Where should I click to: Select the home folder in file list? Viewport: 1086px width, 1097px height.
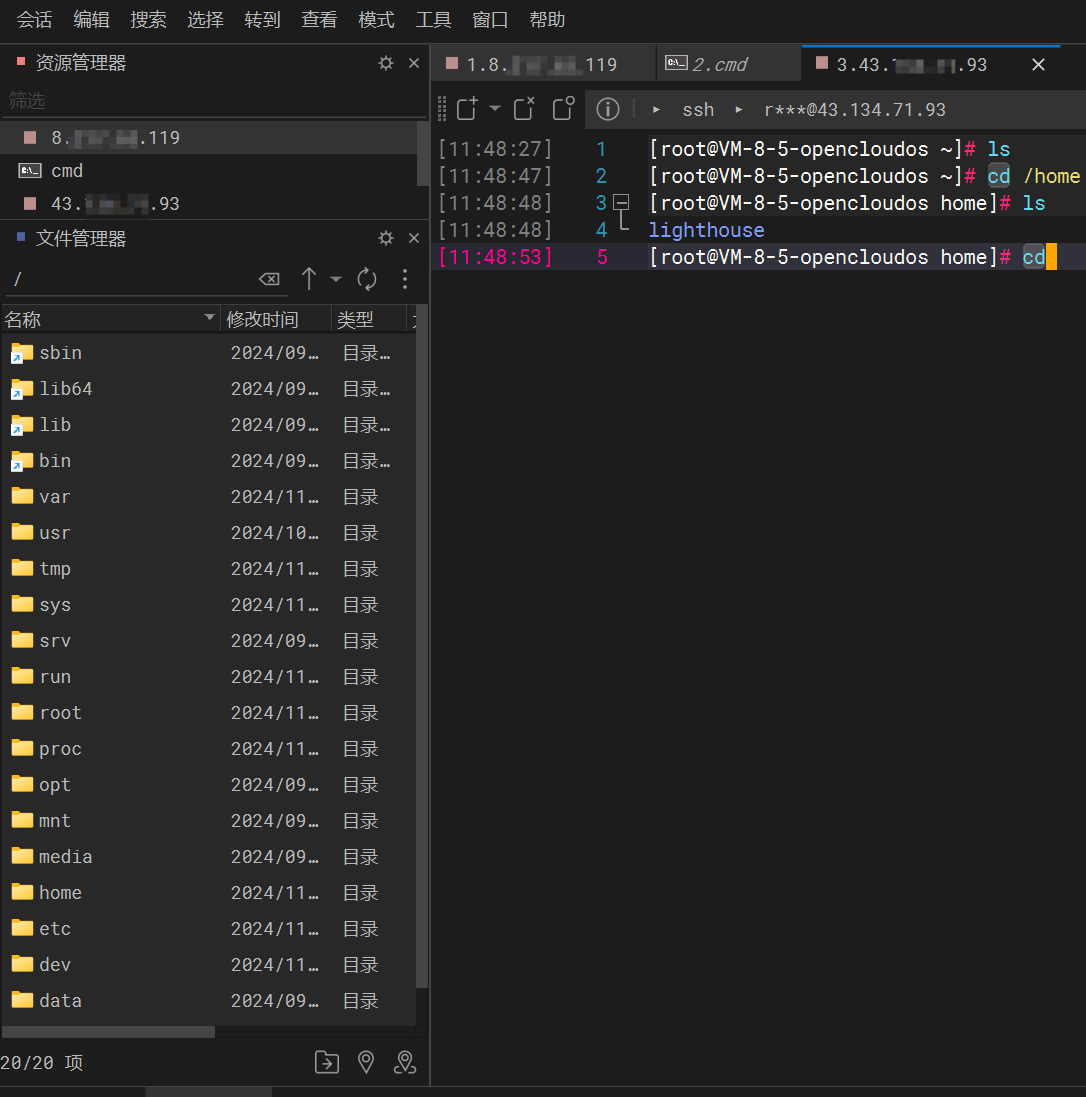tap(209, 893)
